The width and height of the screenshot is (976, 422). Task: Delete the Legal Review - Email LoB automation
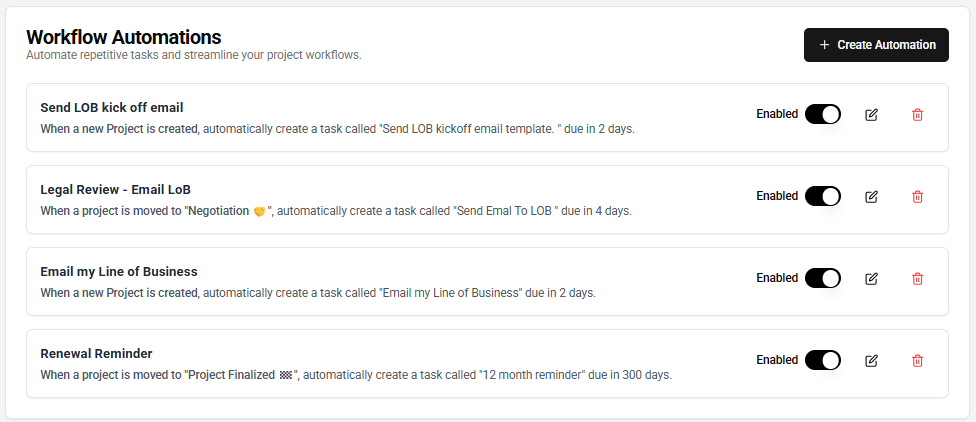[917, 197]
